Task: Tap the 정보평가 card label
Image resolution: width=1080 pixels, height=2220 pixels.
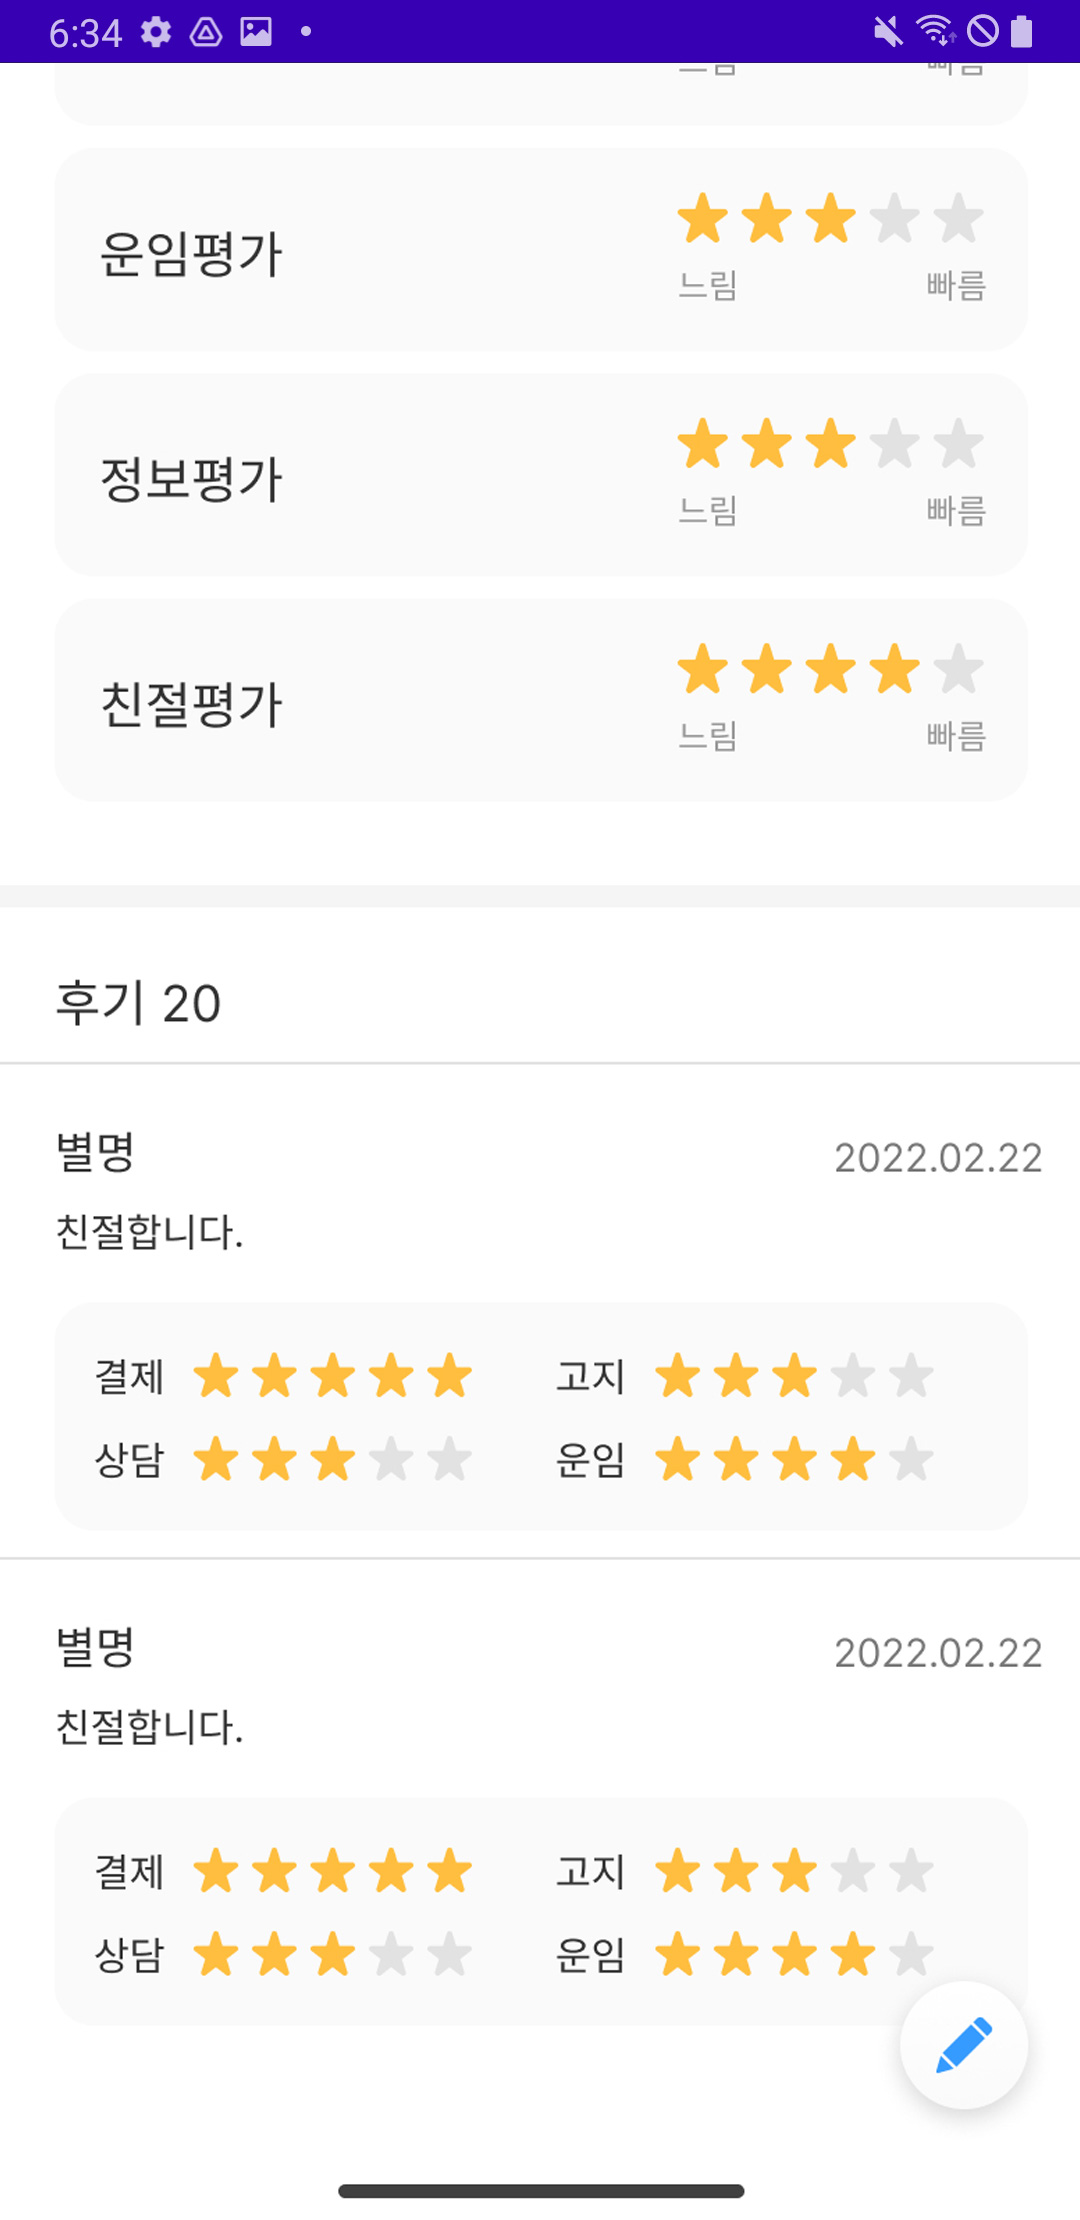Action: click(x=191, y=478)
